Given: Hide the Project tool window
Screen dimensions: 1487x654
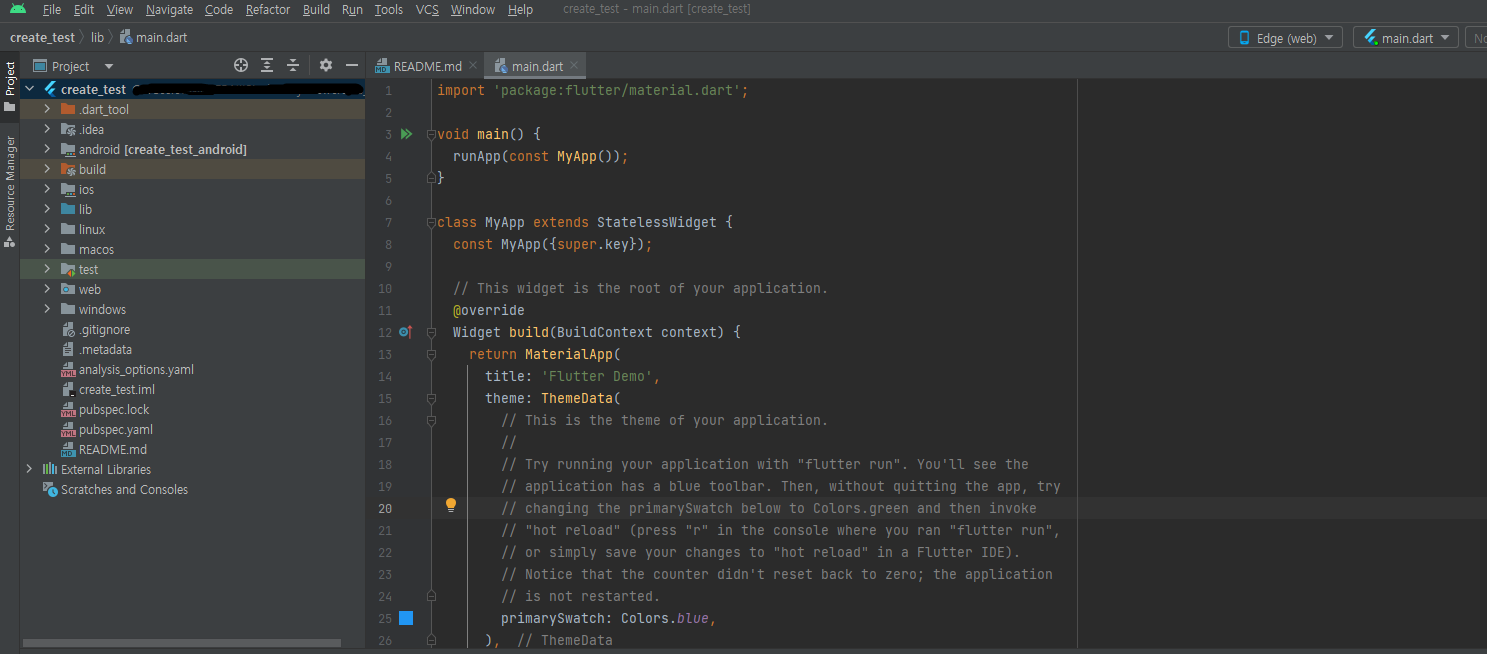Looking at the screenshot, I should pos(351,65).
